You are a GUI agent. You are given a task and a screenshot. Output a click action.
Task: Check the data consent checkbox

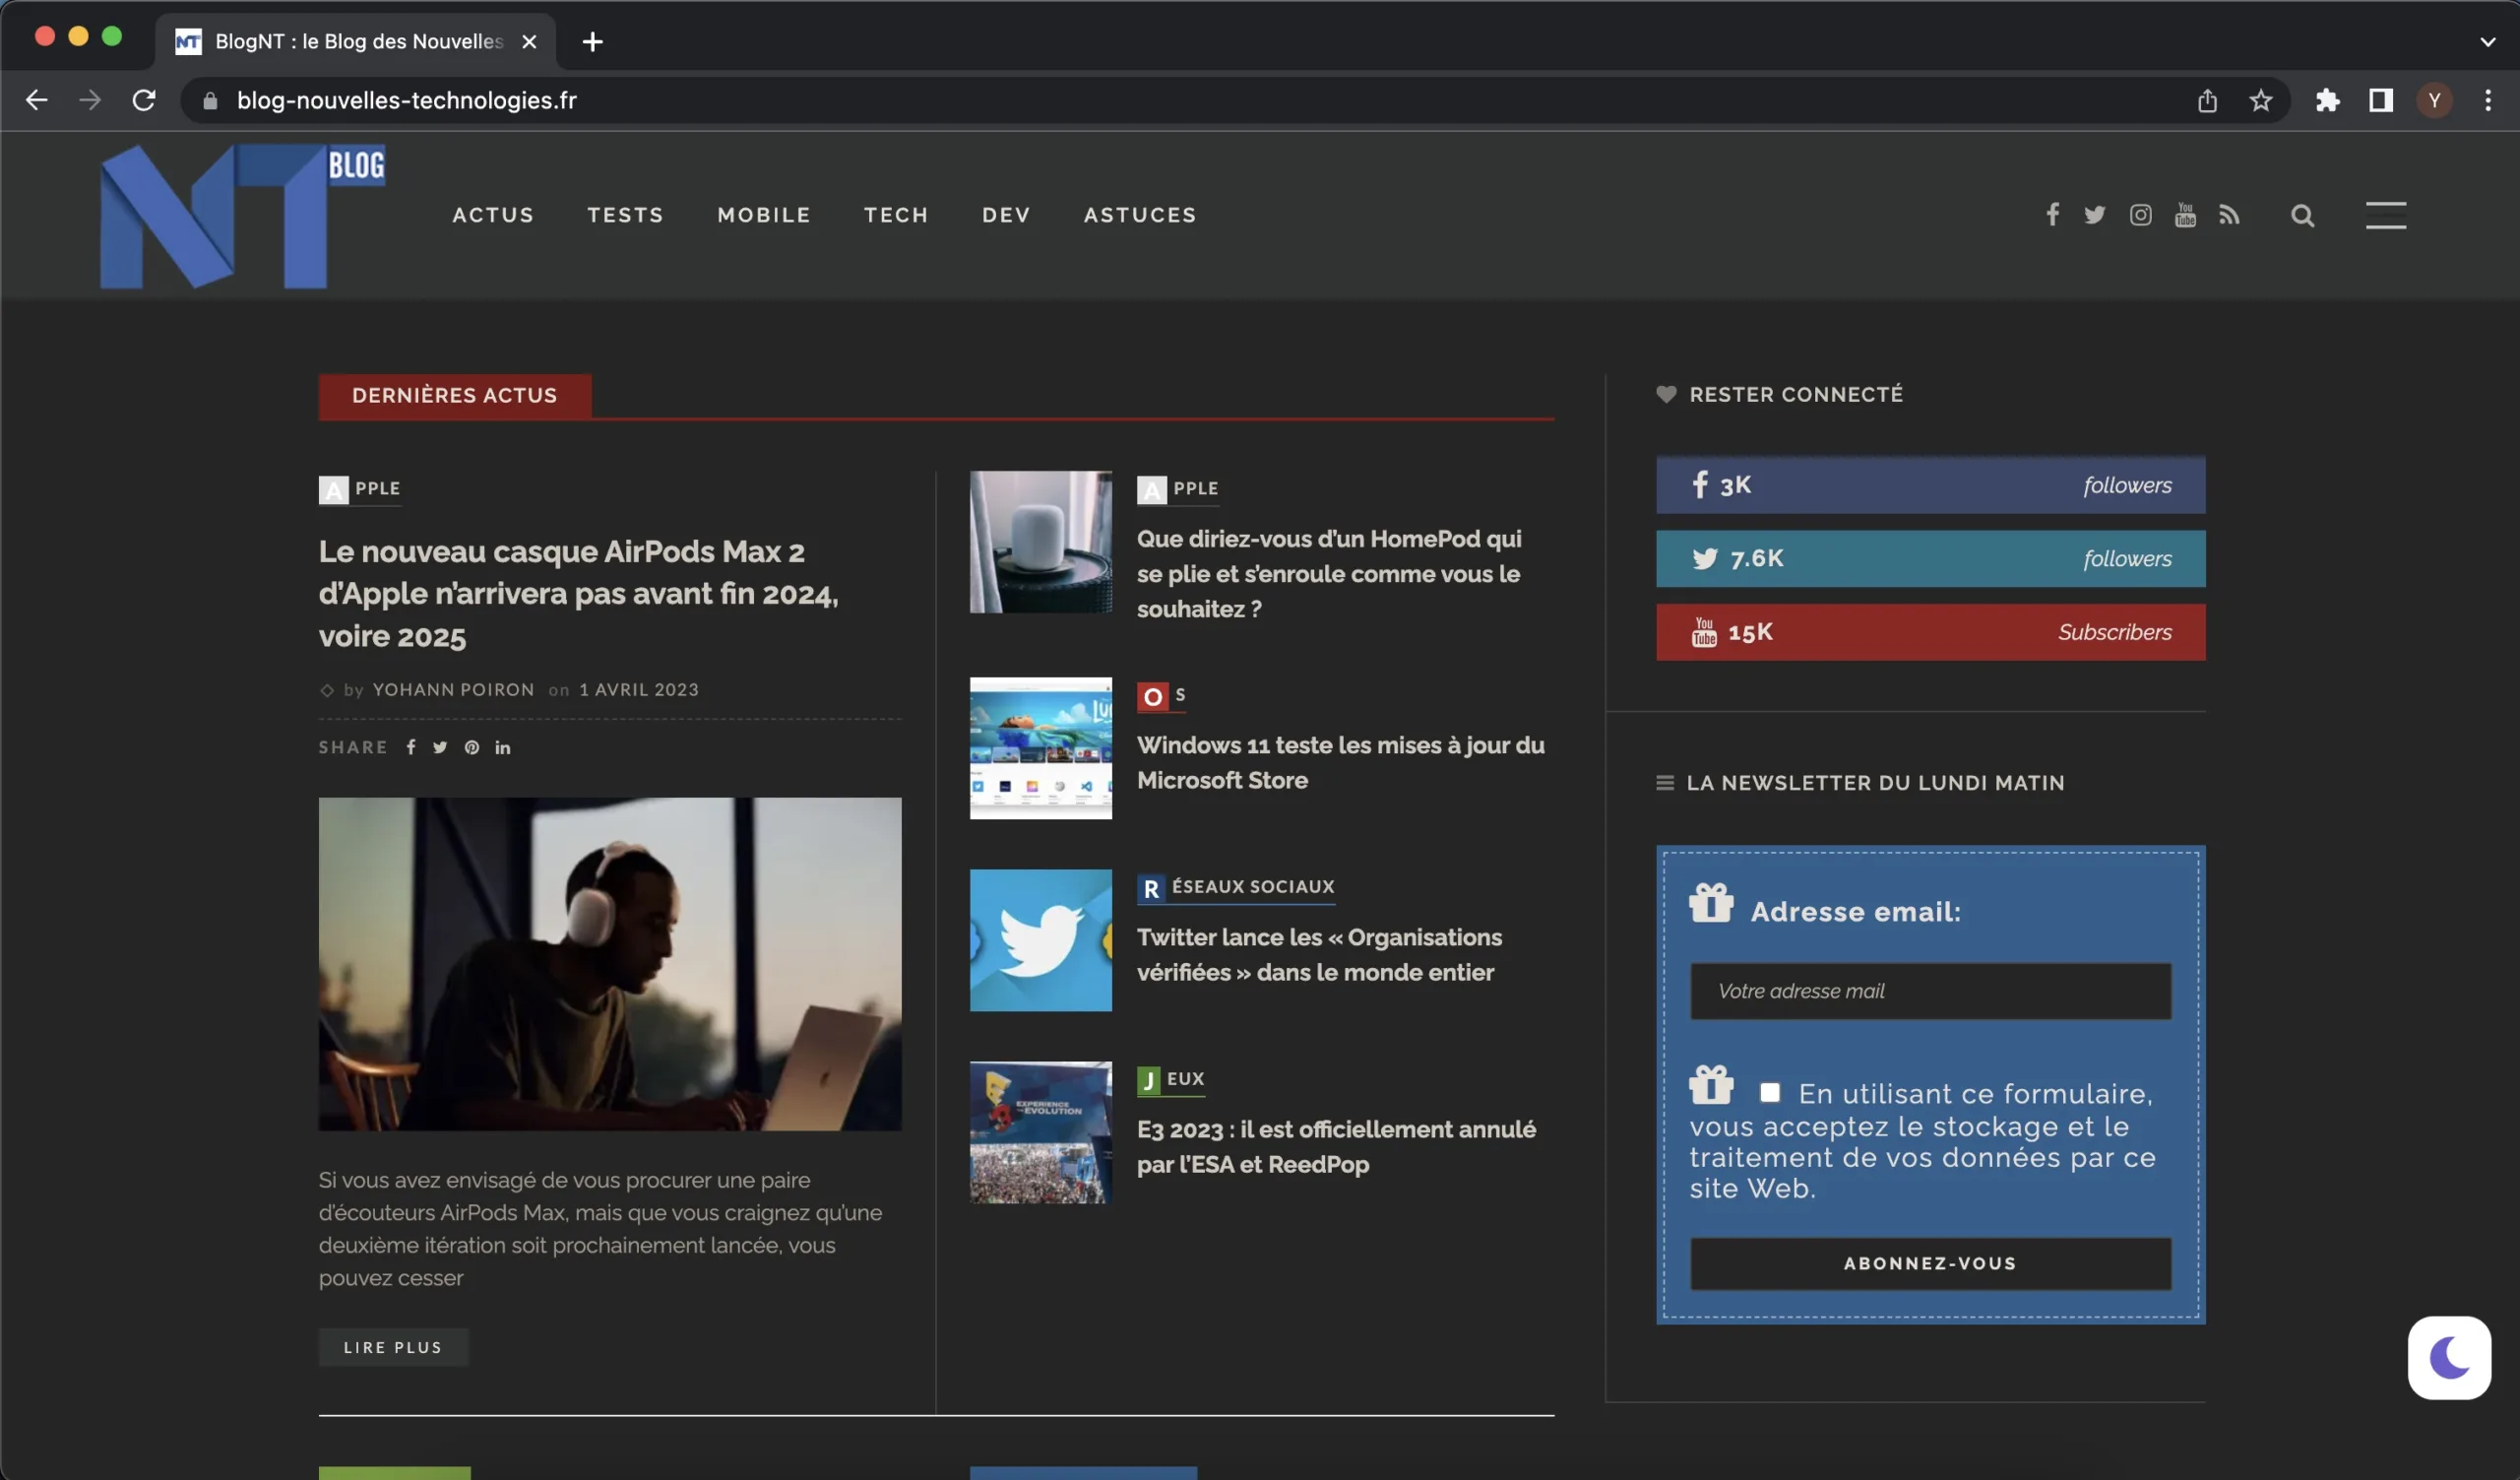pyautogui.click(x=1770, y=1092)
